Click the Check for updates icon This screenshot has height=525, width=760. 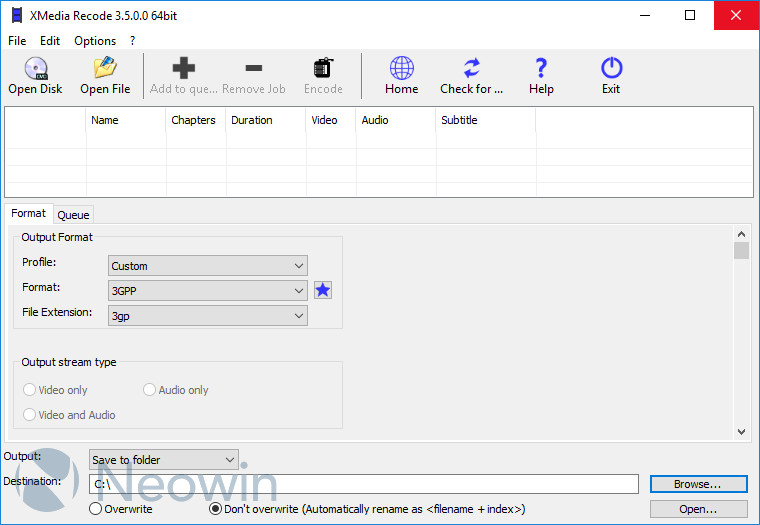[x=471, y=69]
